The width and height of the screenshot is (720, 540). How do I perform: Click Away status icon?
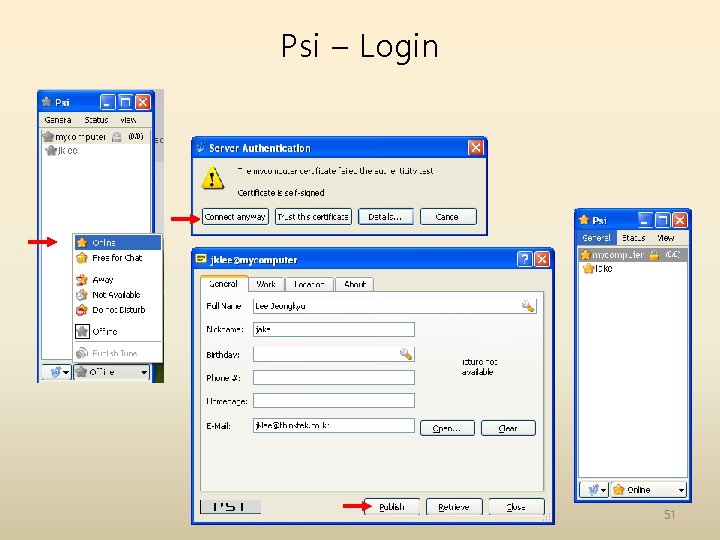tap(82, 280)
